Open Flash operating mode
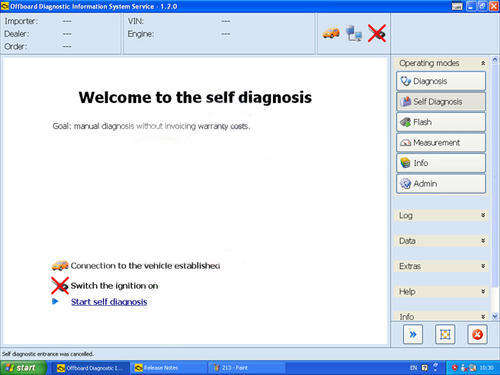The image size is (500, 375). [441, 122]
